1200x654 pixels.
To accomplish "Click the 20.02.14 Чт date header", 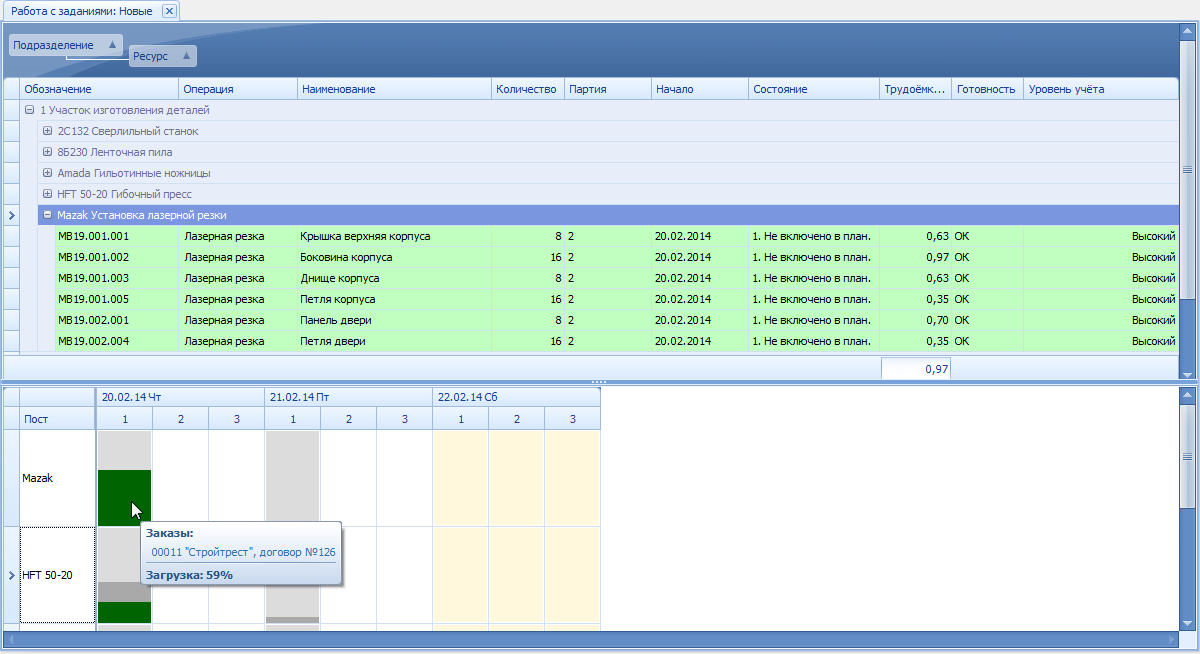I will (180, 397).
